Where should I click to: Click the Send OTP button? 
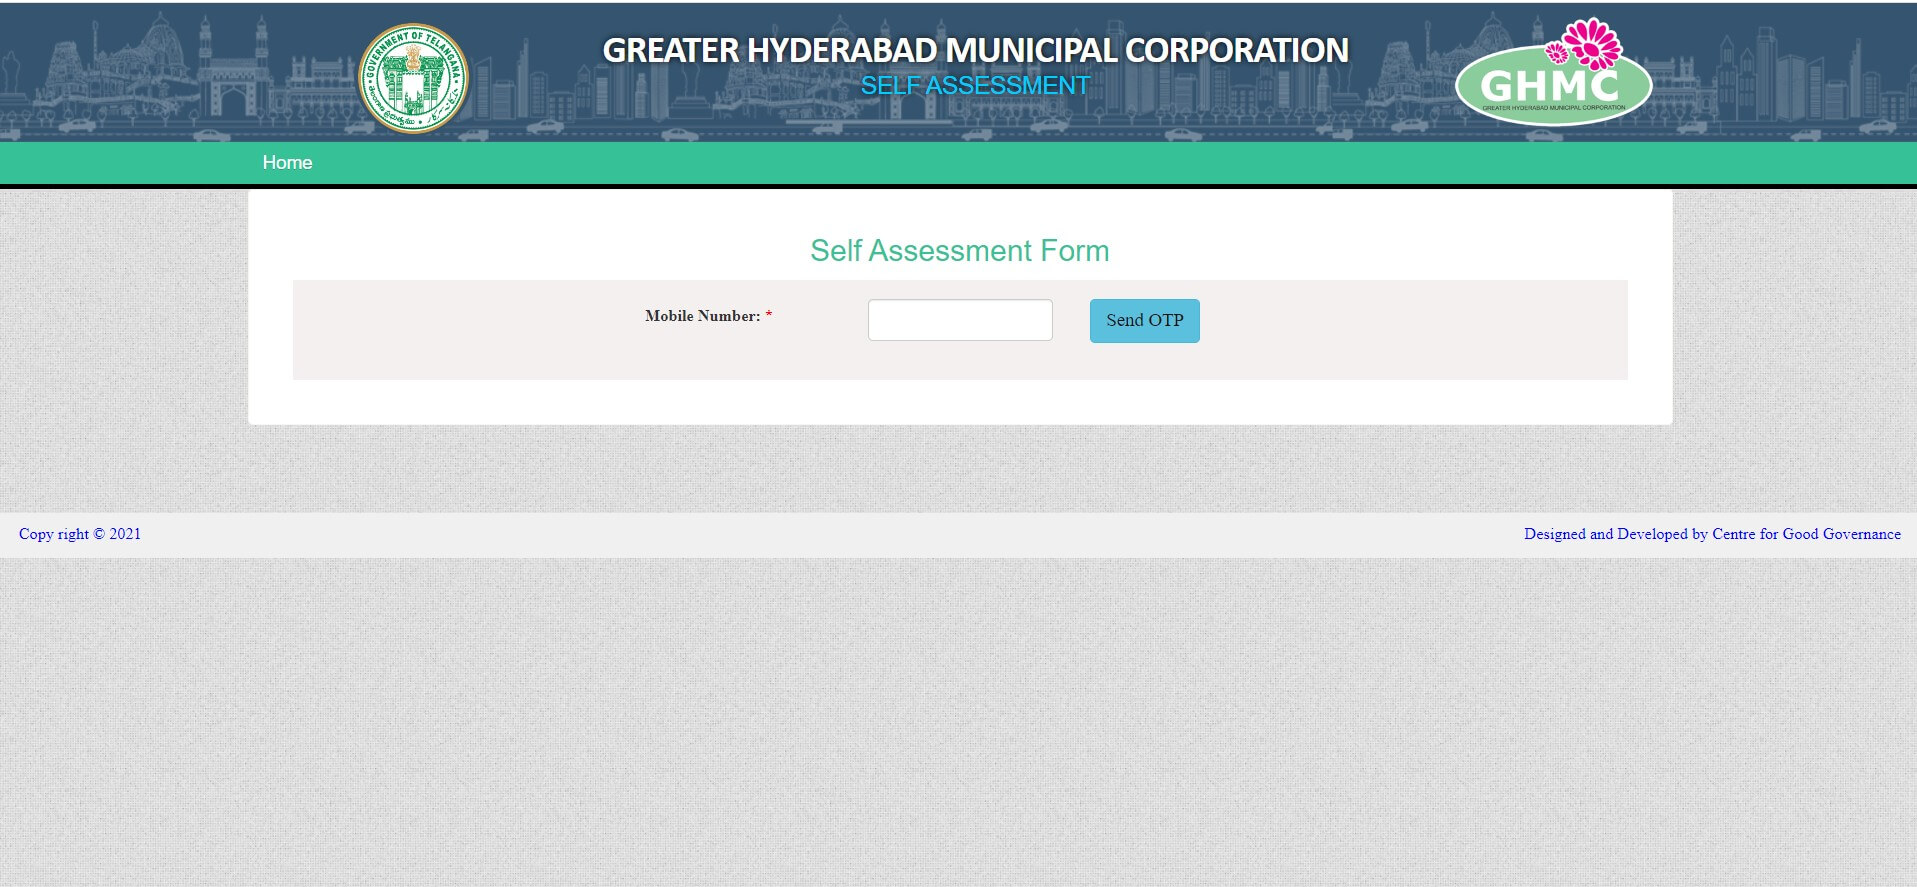pyautogui.click(x=1144, y=320)
